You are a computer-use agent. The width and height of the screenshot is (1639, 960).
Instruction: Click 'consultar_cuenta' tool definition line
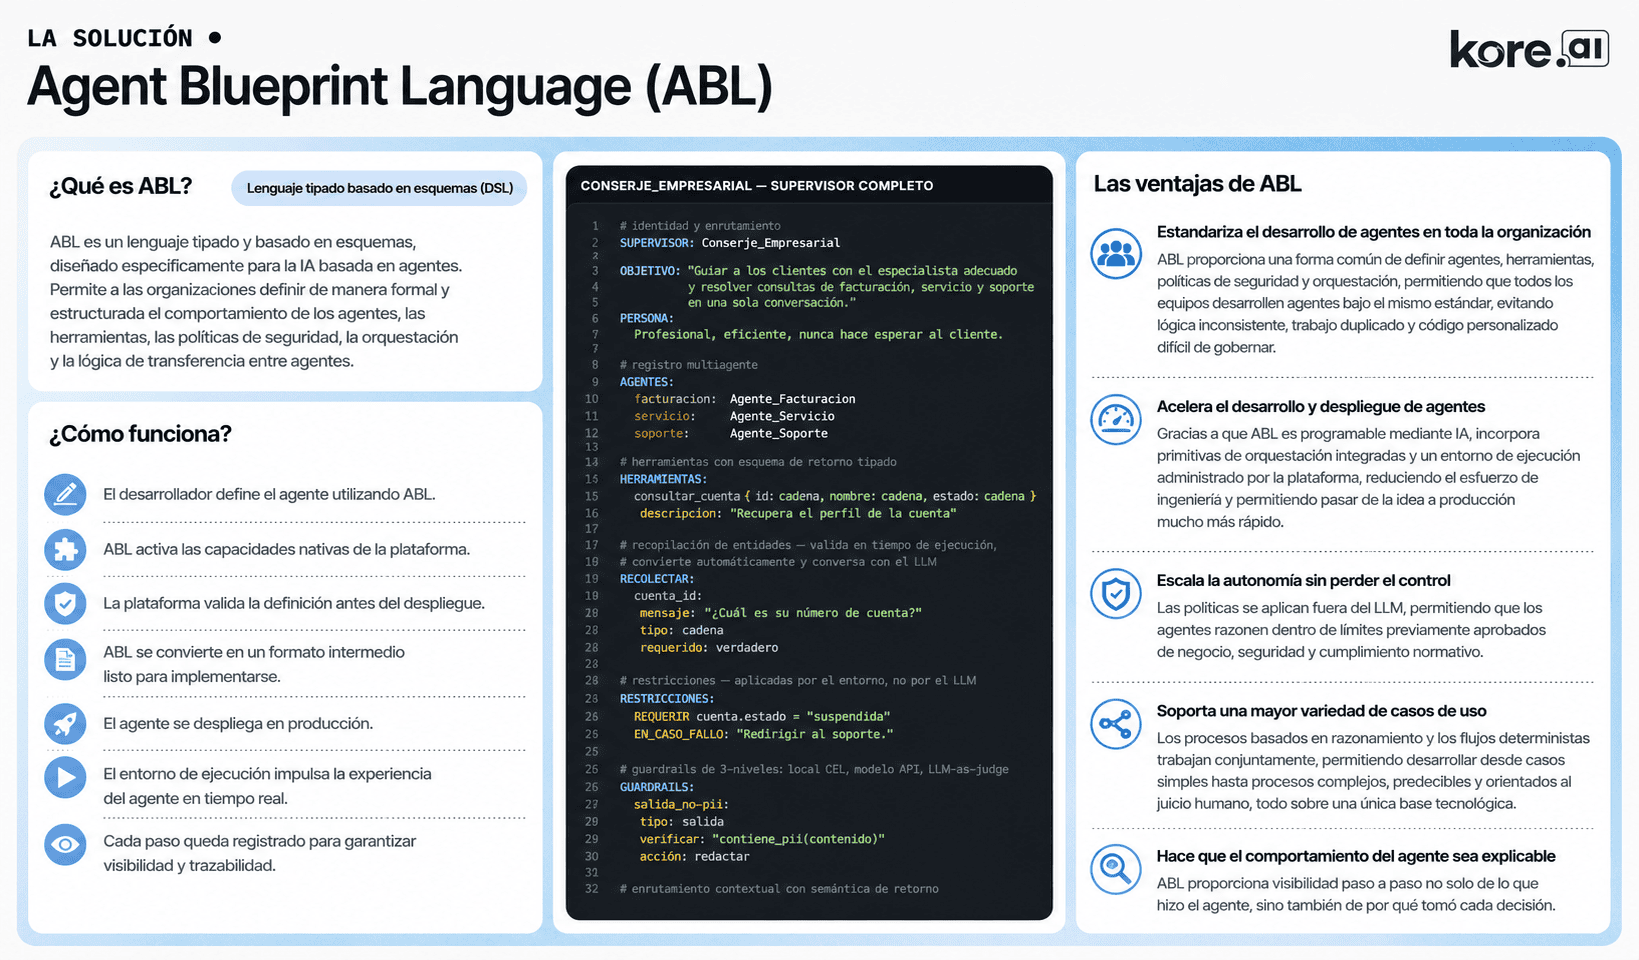pyautogui.click(x=835, y=496)
